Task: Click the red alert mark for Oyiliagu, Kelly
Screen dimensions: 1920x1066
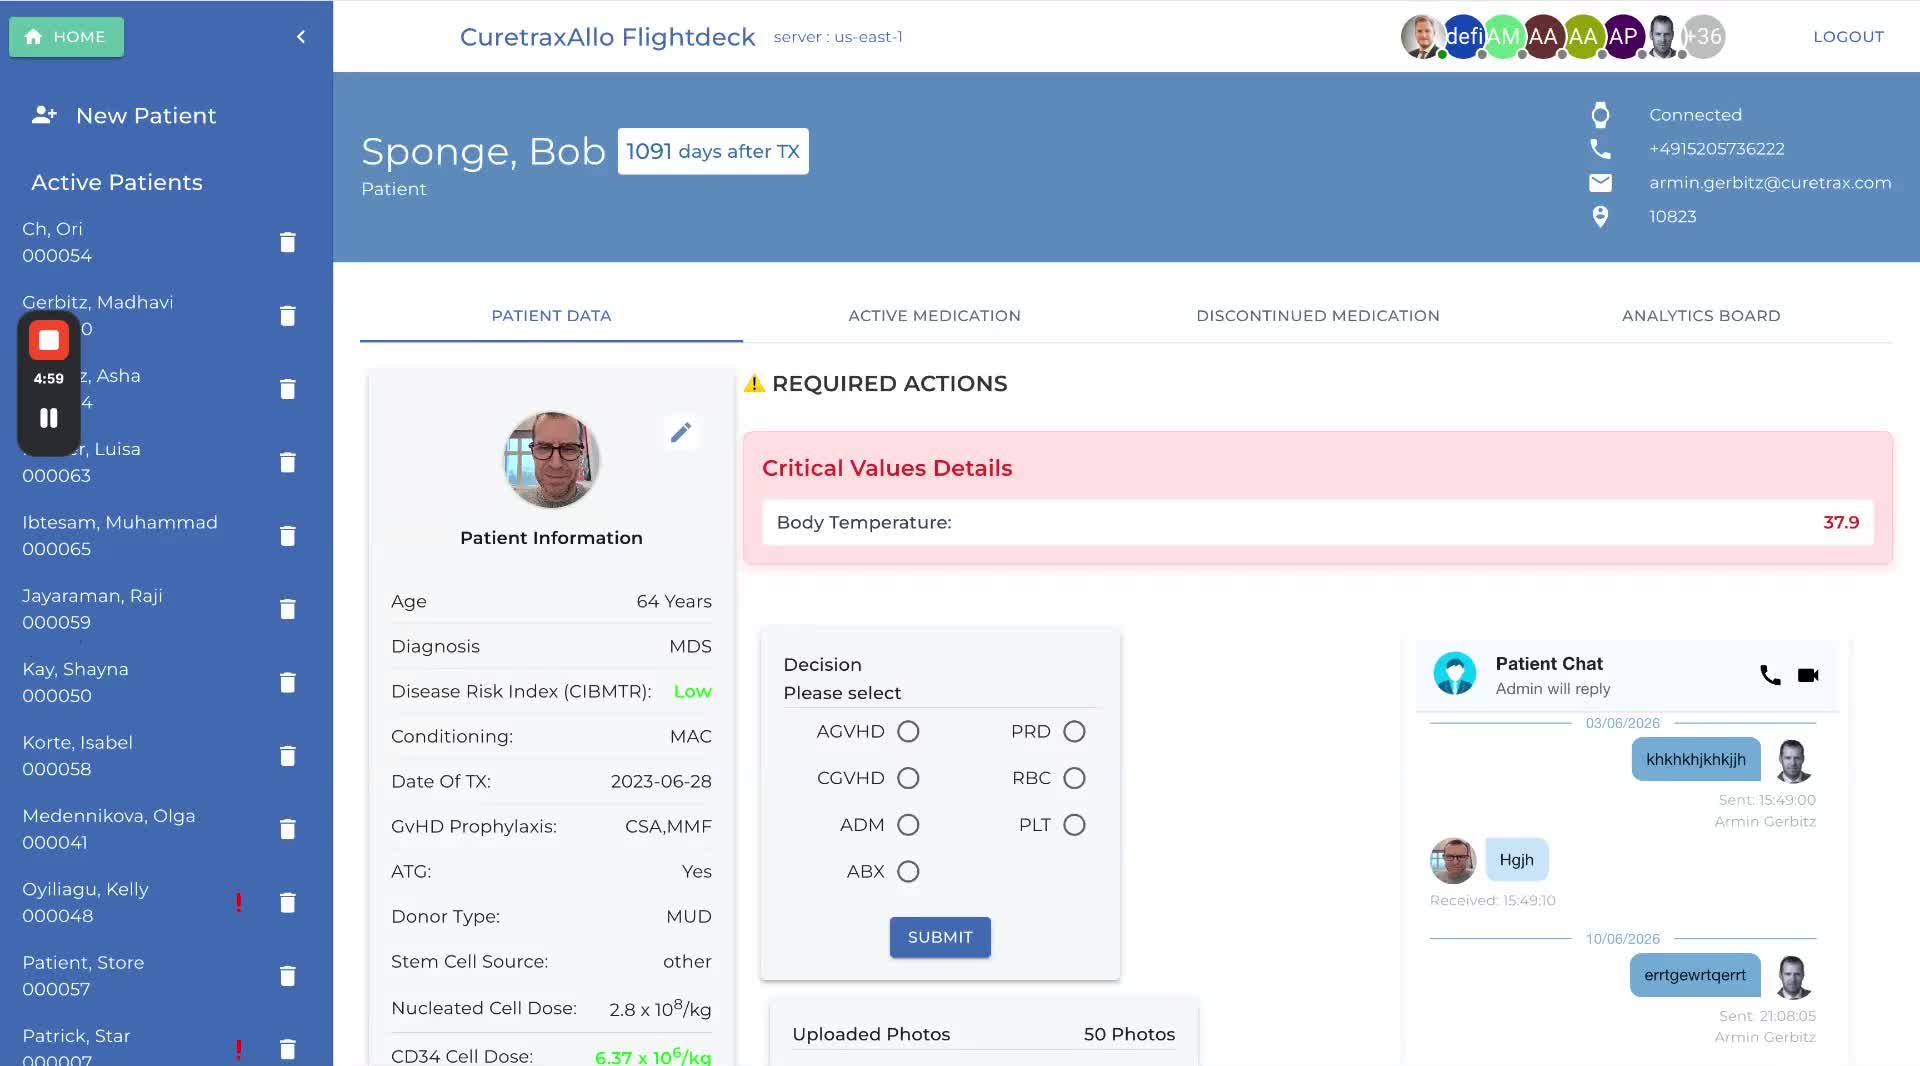Action: [238, 902]
